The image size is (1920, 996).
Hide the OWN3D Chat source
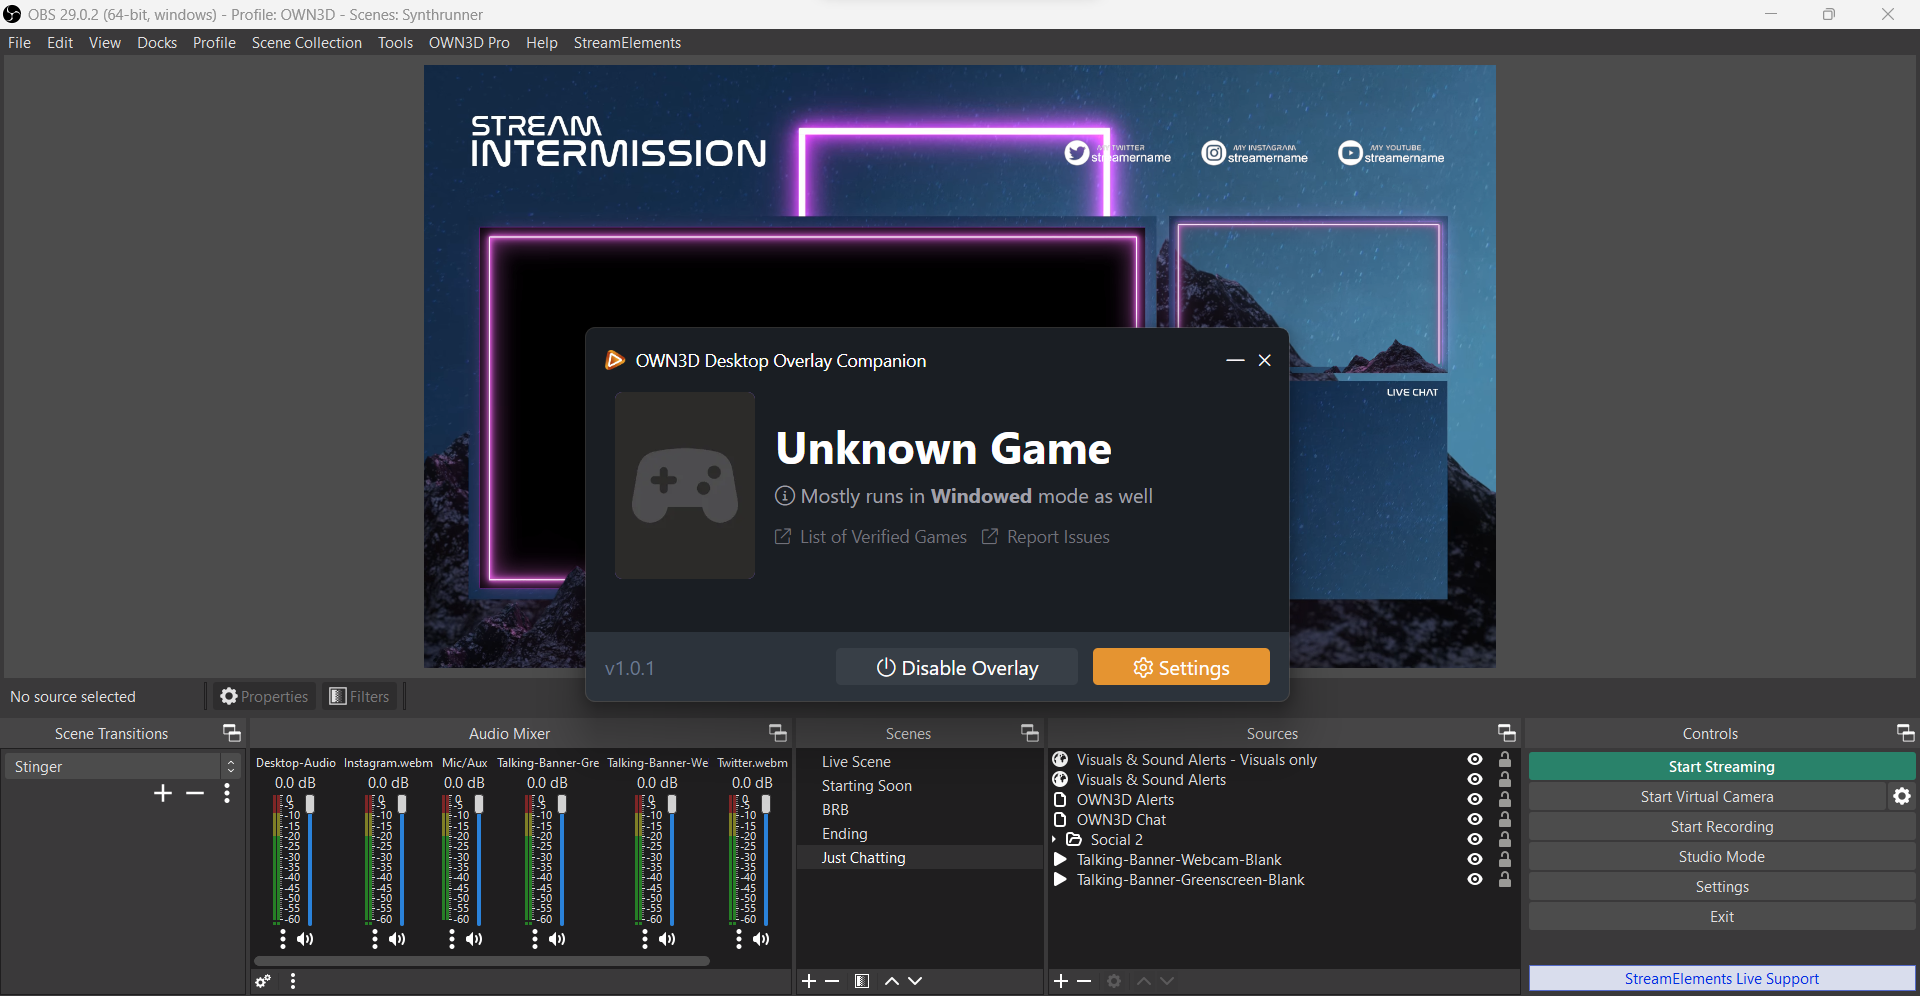click(1474, 820)
